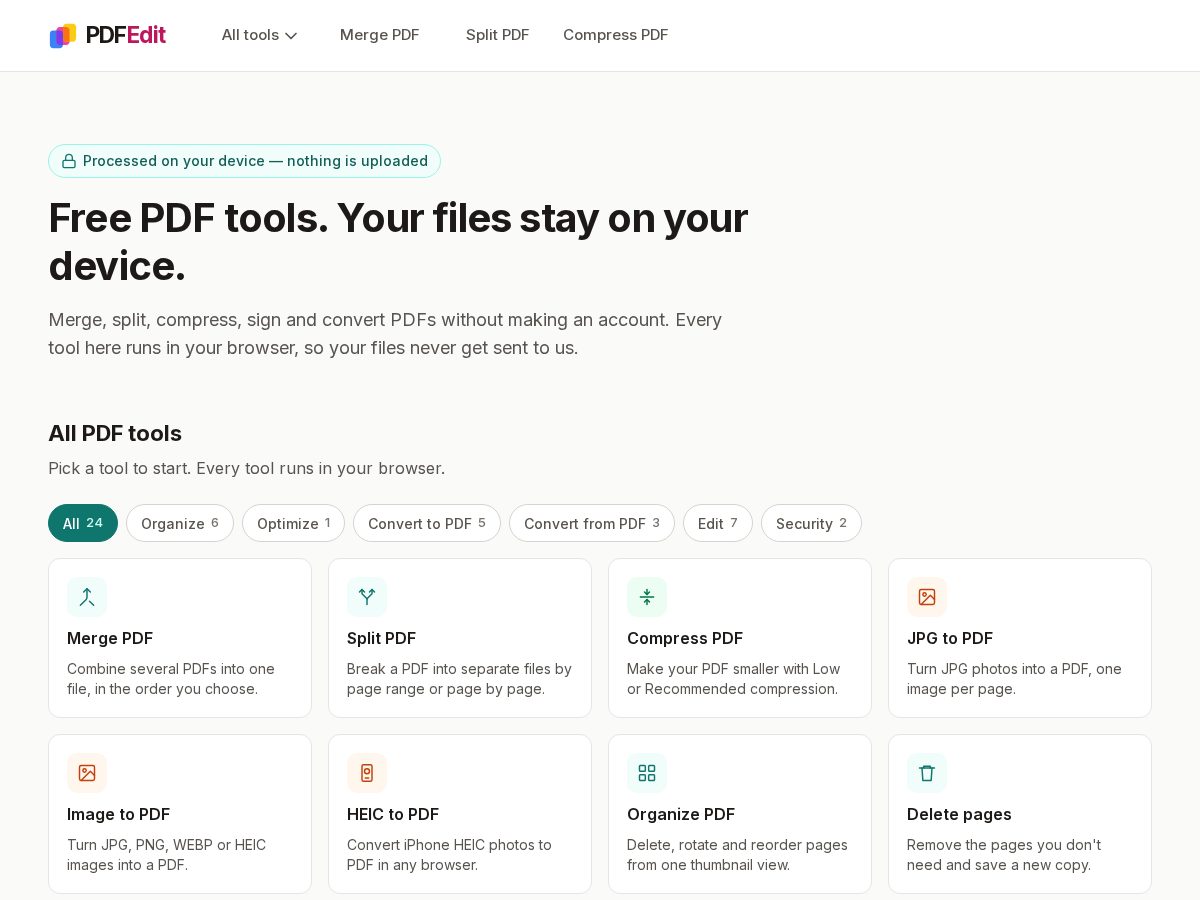
Task: Click the Image to PDF card icon
Action: click(x=87, y=773)
